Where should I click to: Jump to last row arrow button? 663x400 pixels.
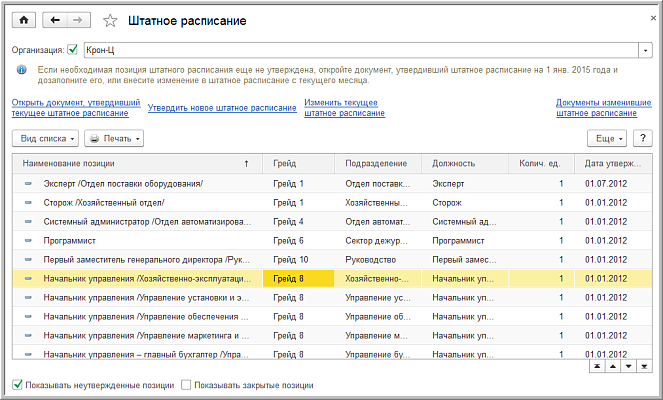pos(645,367)
